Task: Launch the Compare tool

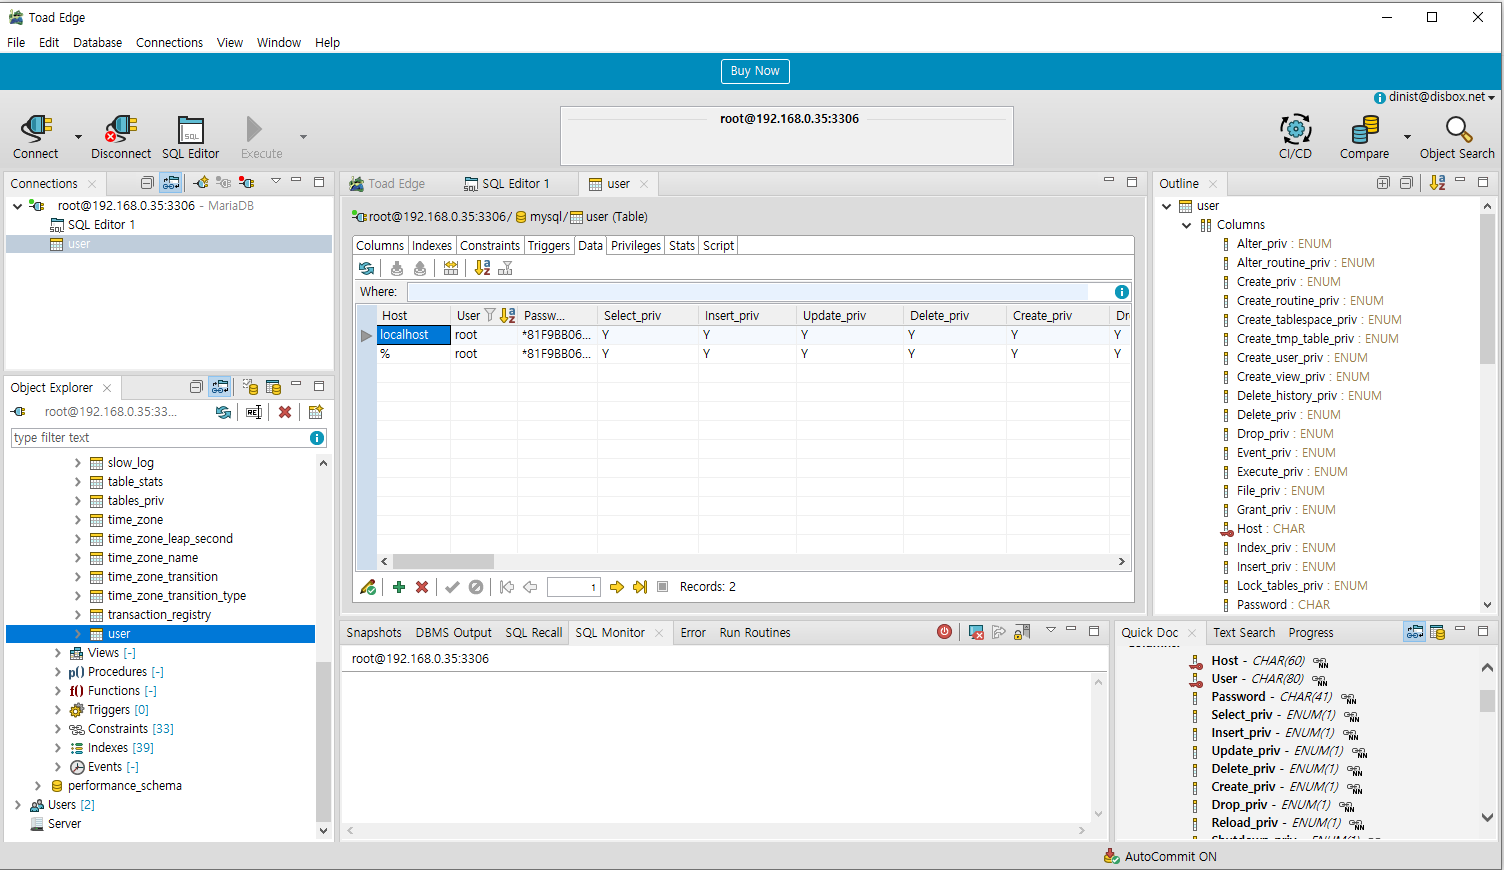Action: point(1364,137)
